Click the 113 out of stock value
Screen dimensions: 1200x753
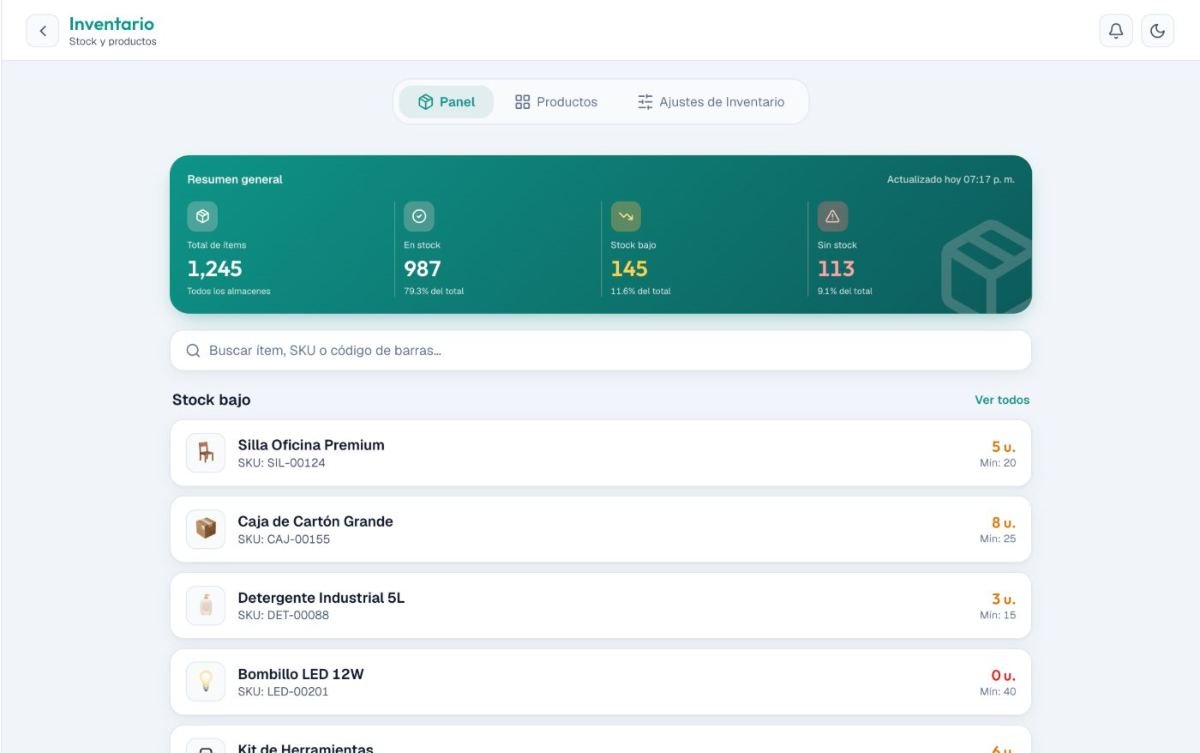pos(836,269)
